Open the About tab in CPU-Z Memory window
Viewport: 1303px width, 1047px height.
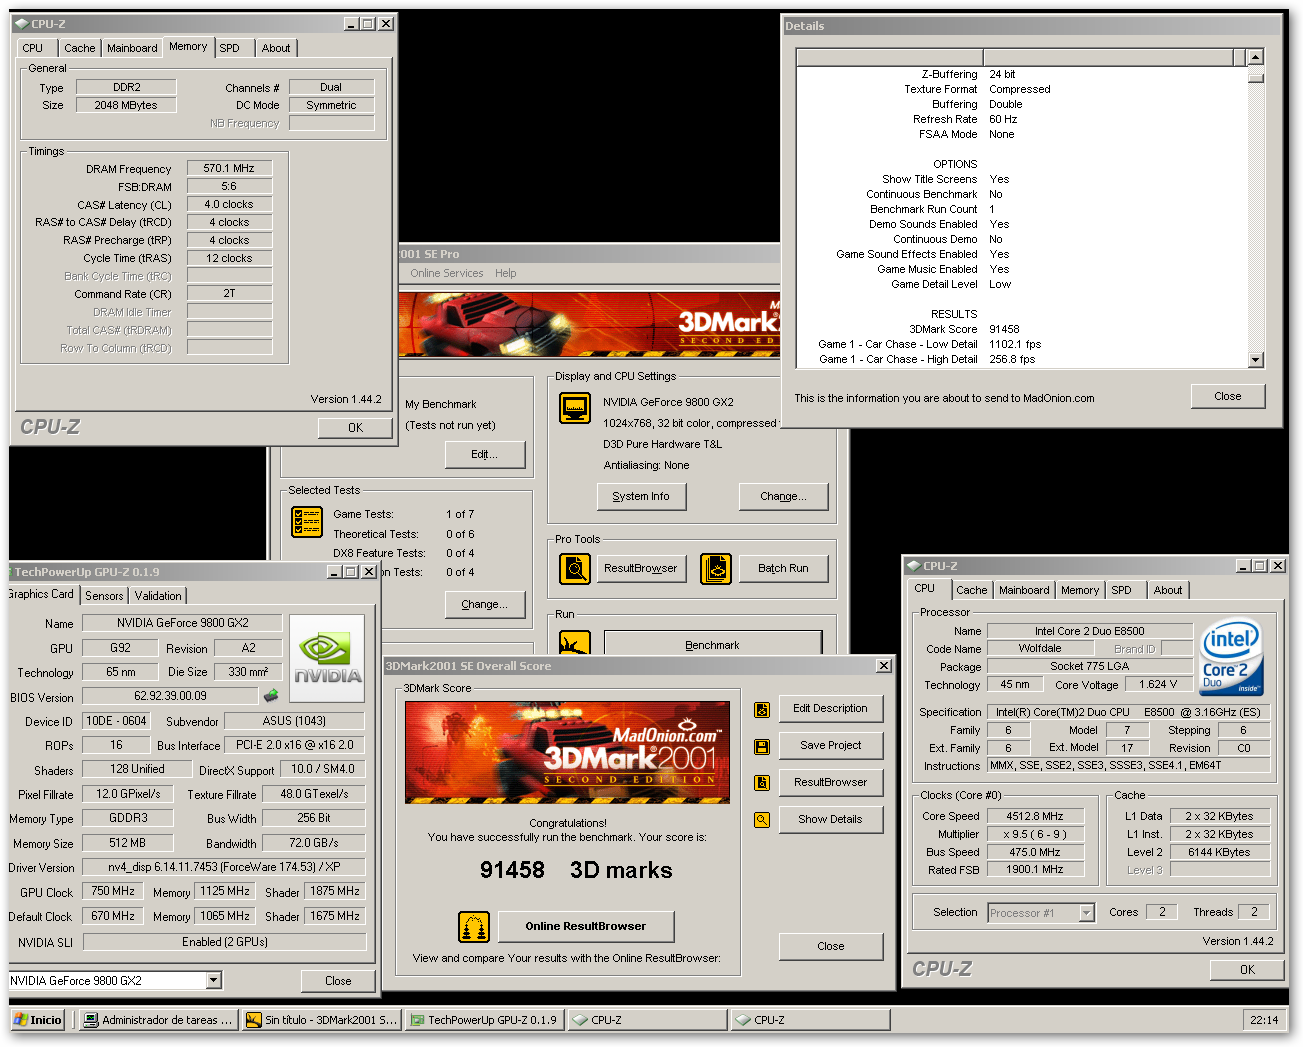[x=276, y=48]
